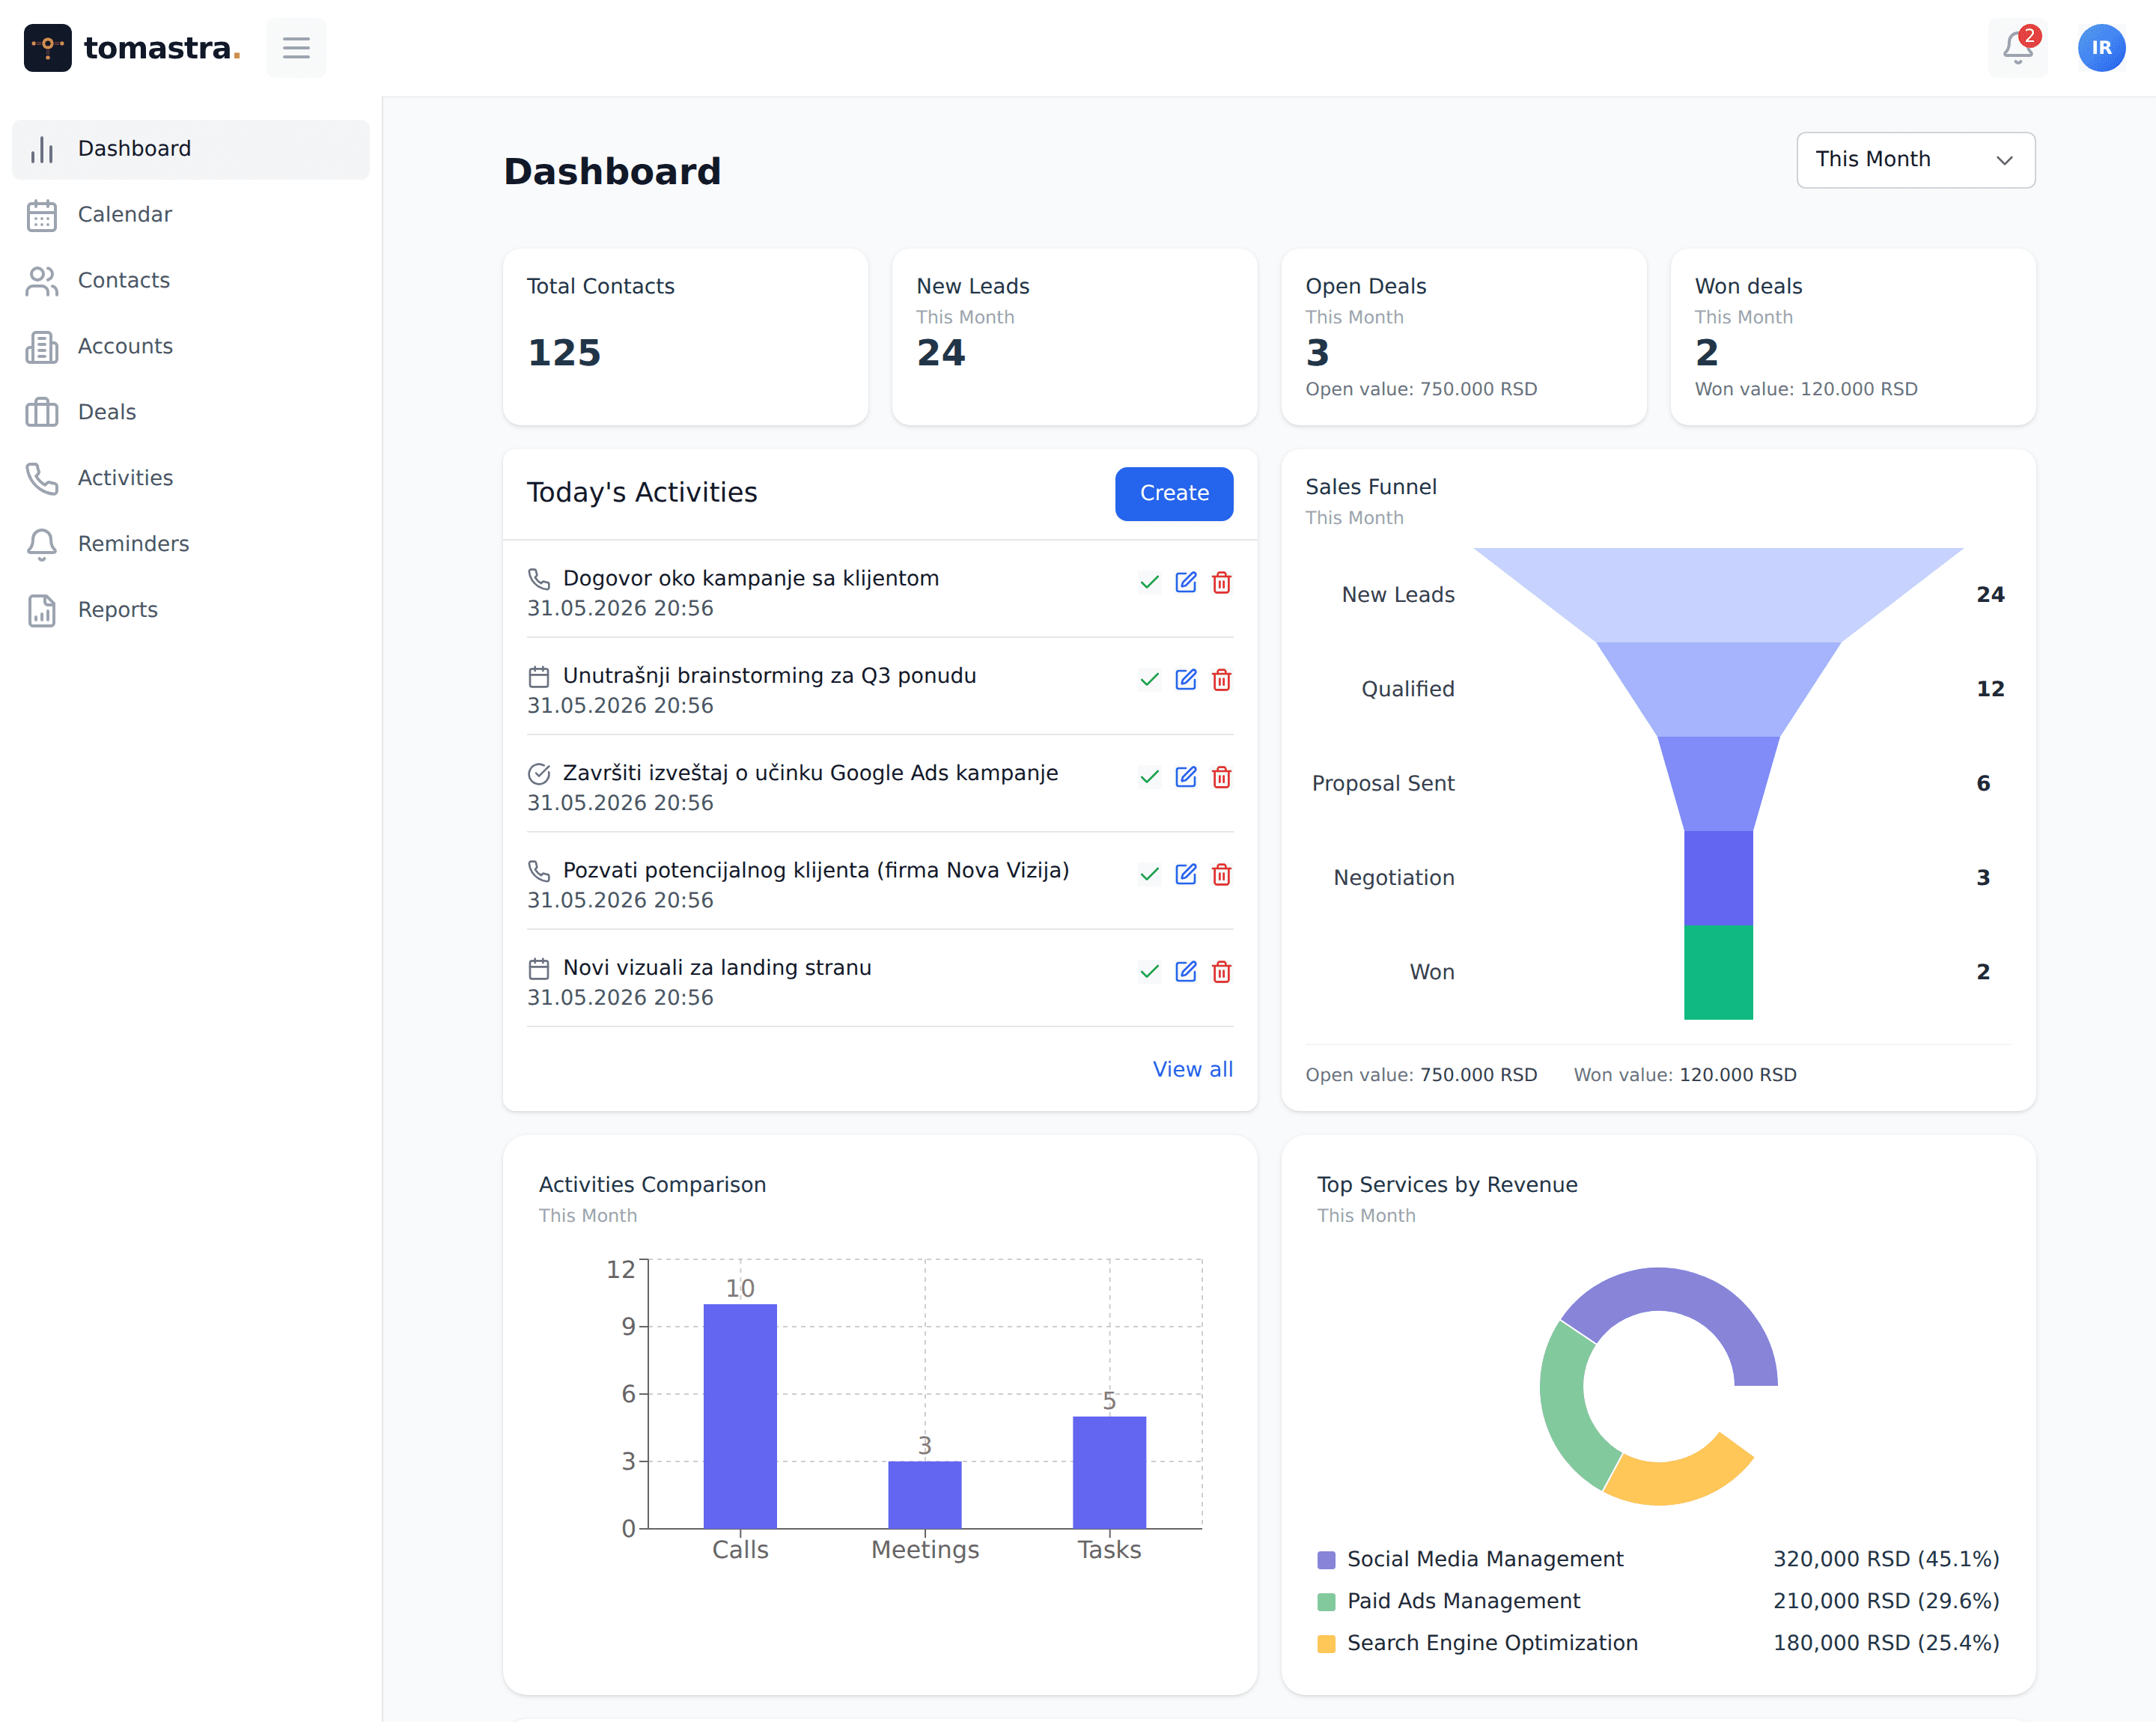
Task: Click the IR user avatar
Action: (2101, 47)
